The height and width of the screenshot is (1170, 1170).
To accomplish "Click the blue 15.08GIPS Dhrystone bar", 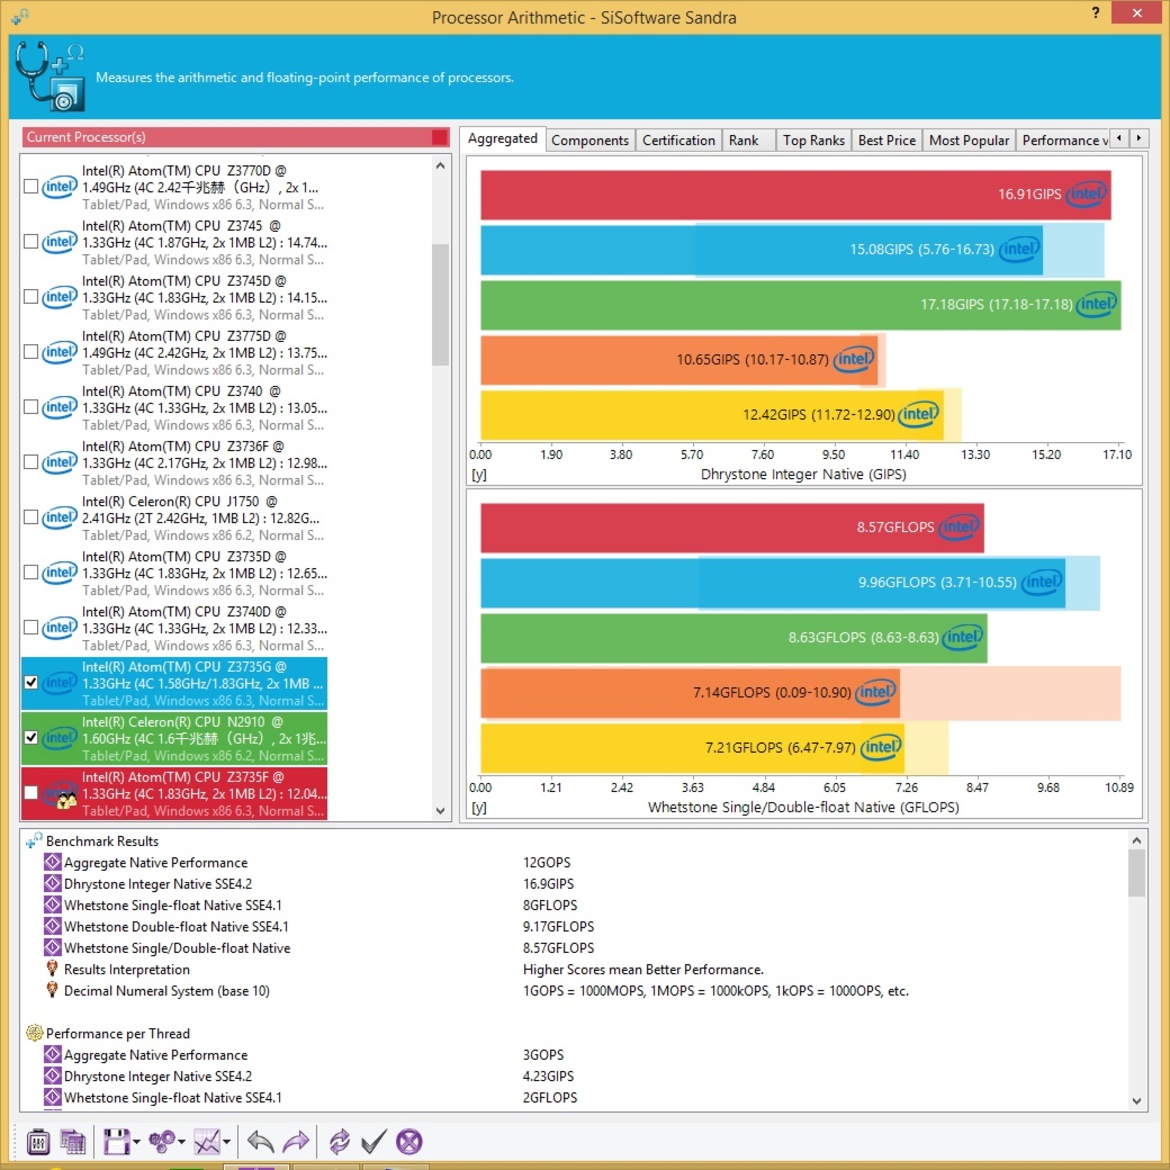I will point(761,249).
